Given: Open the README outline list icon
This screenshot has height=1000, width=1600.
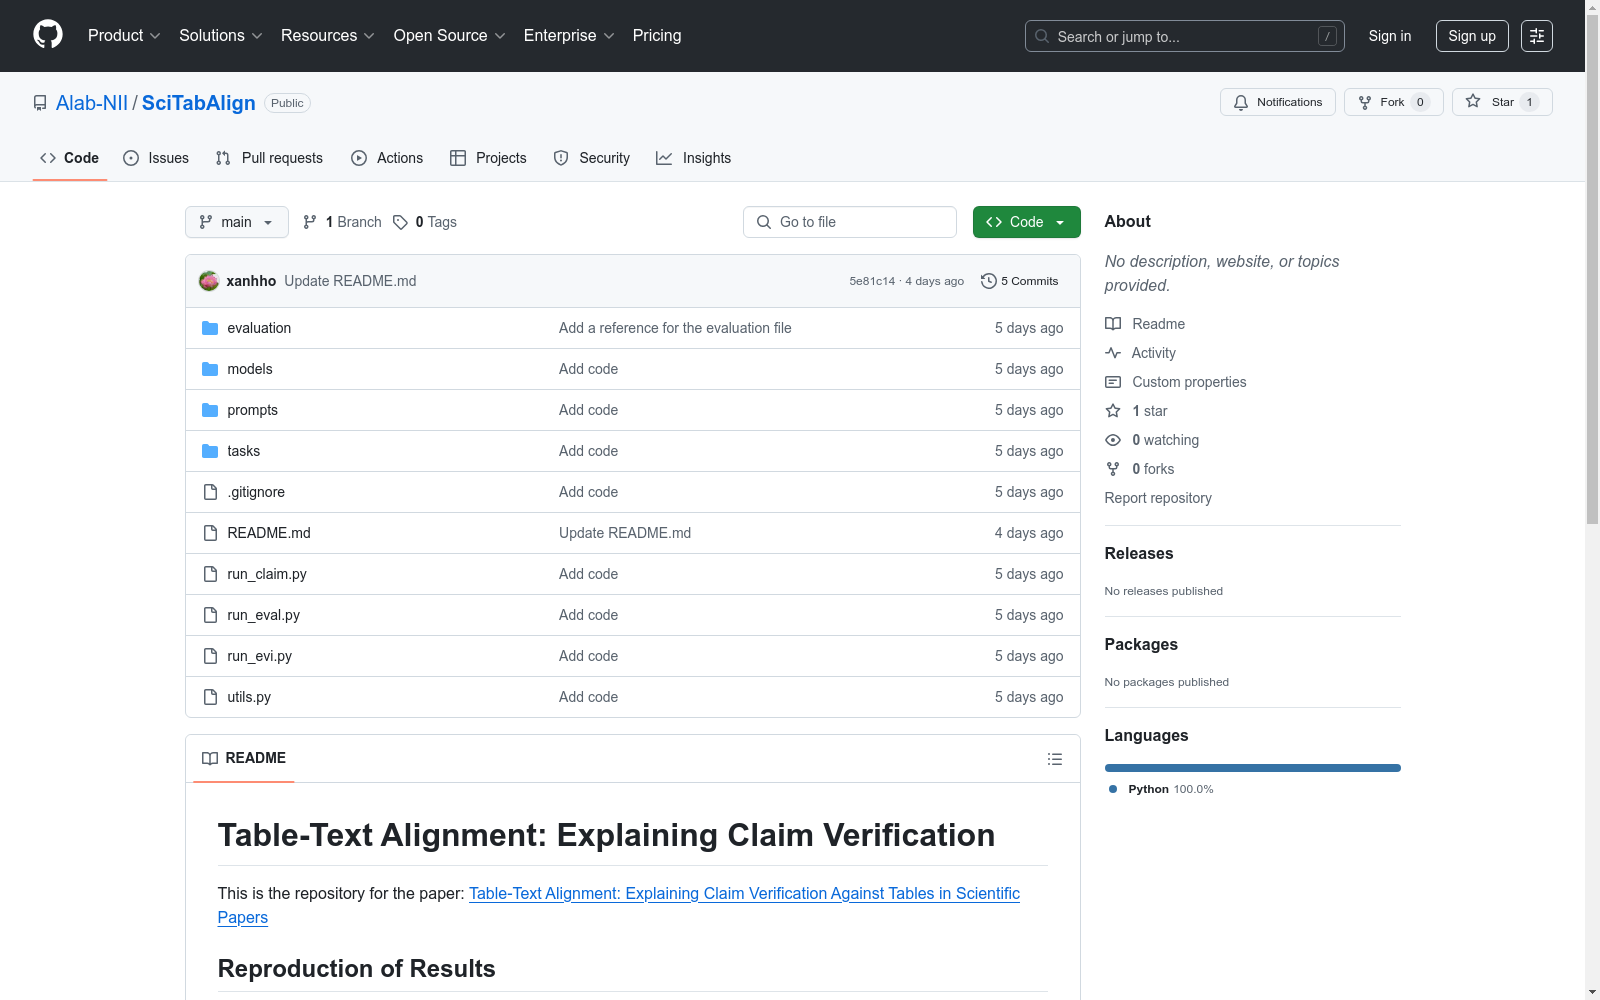Looking at the screenshot, I should [1054, 759].
